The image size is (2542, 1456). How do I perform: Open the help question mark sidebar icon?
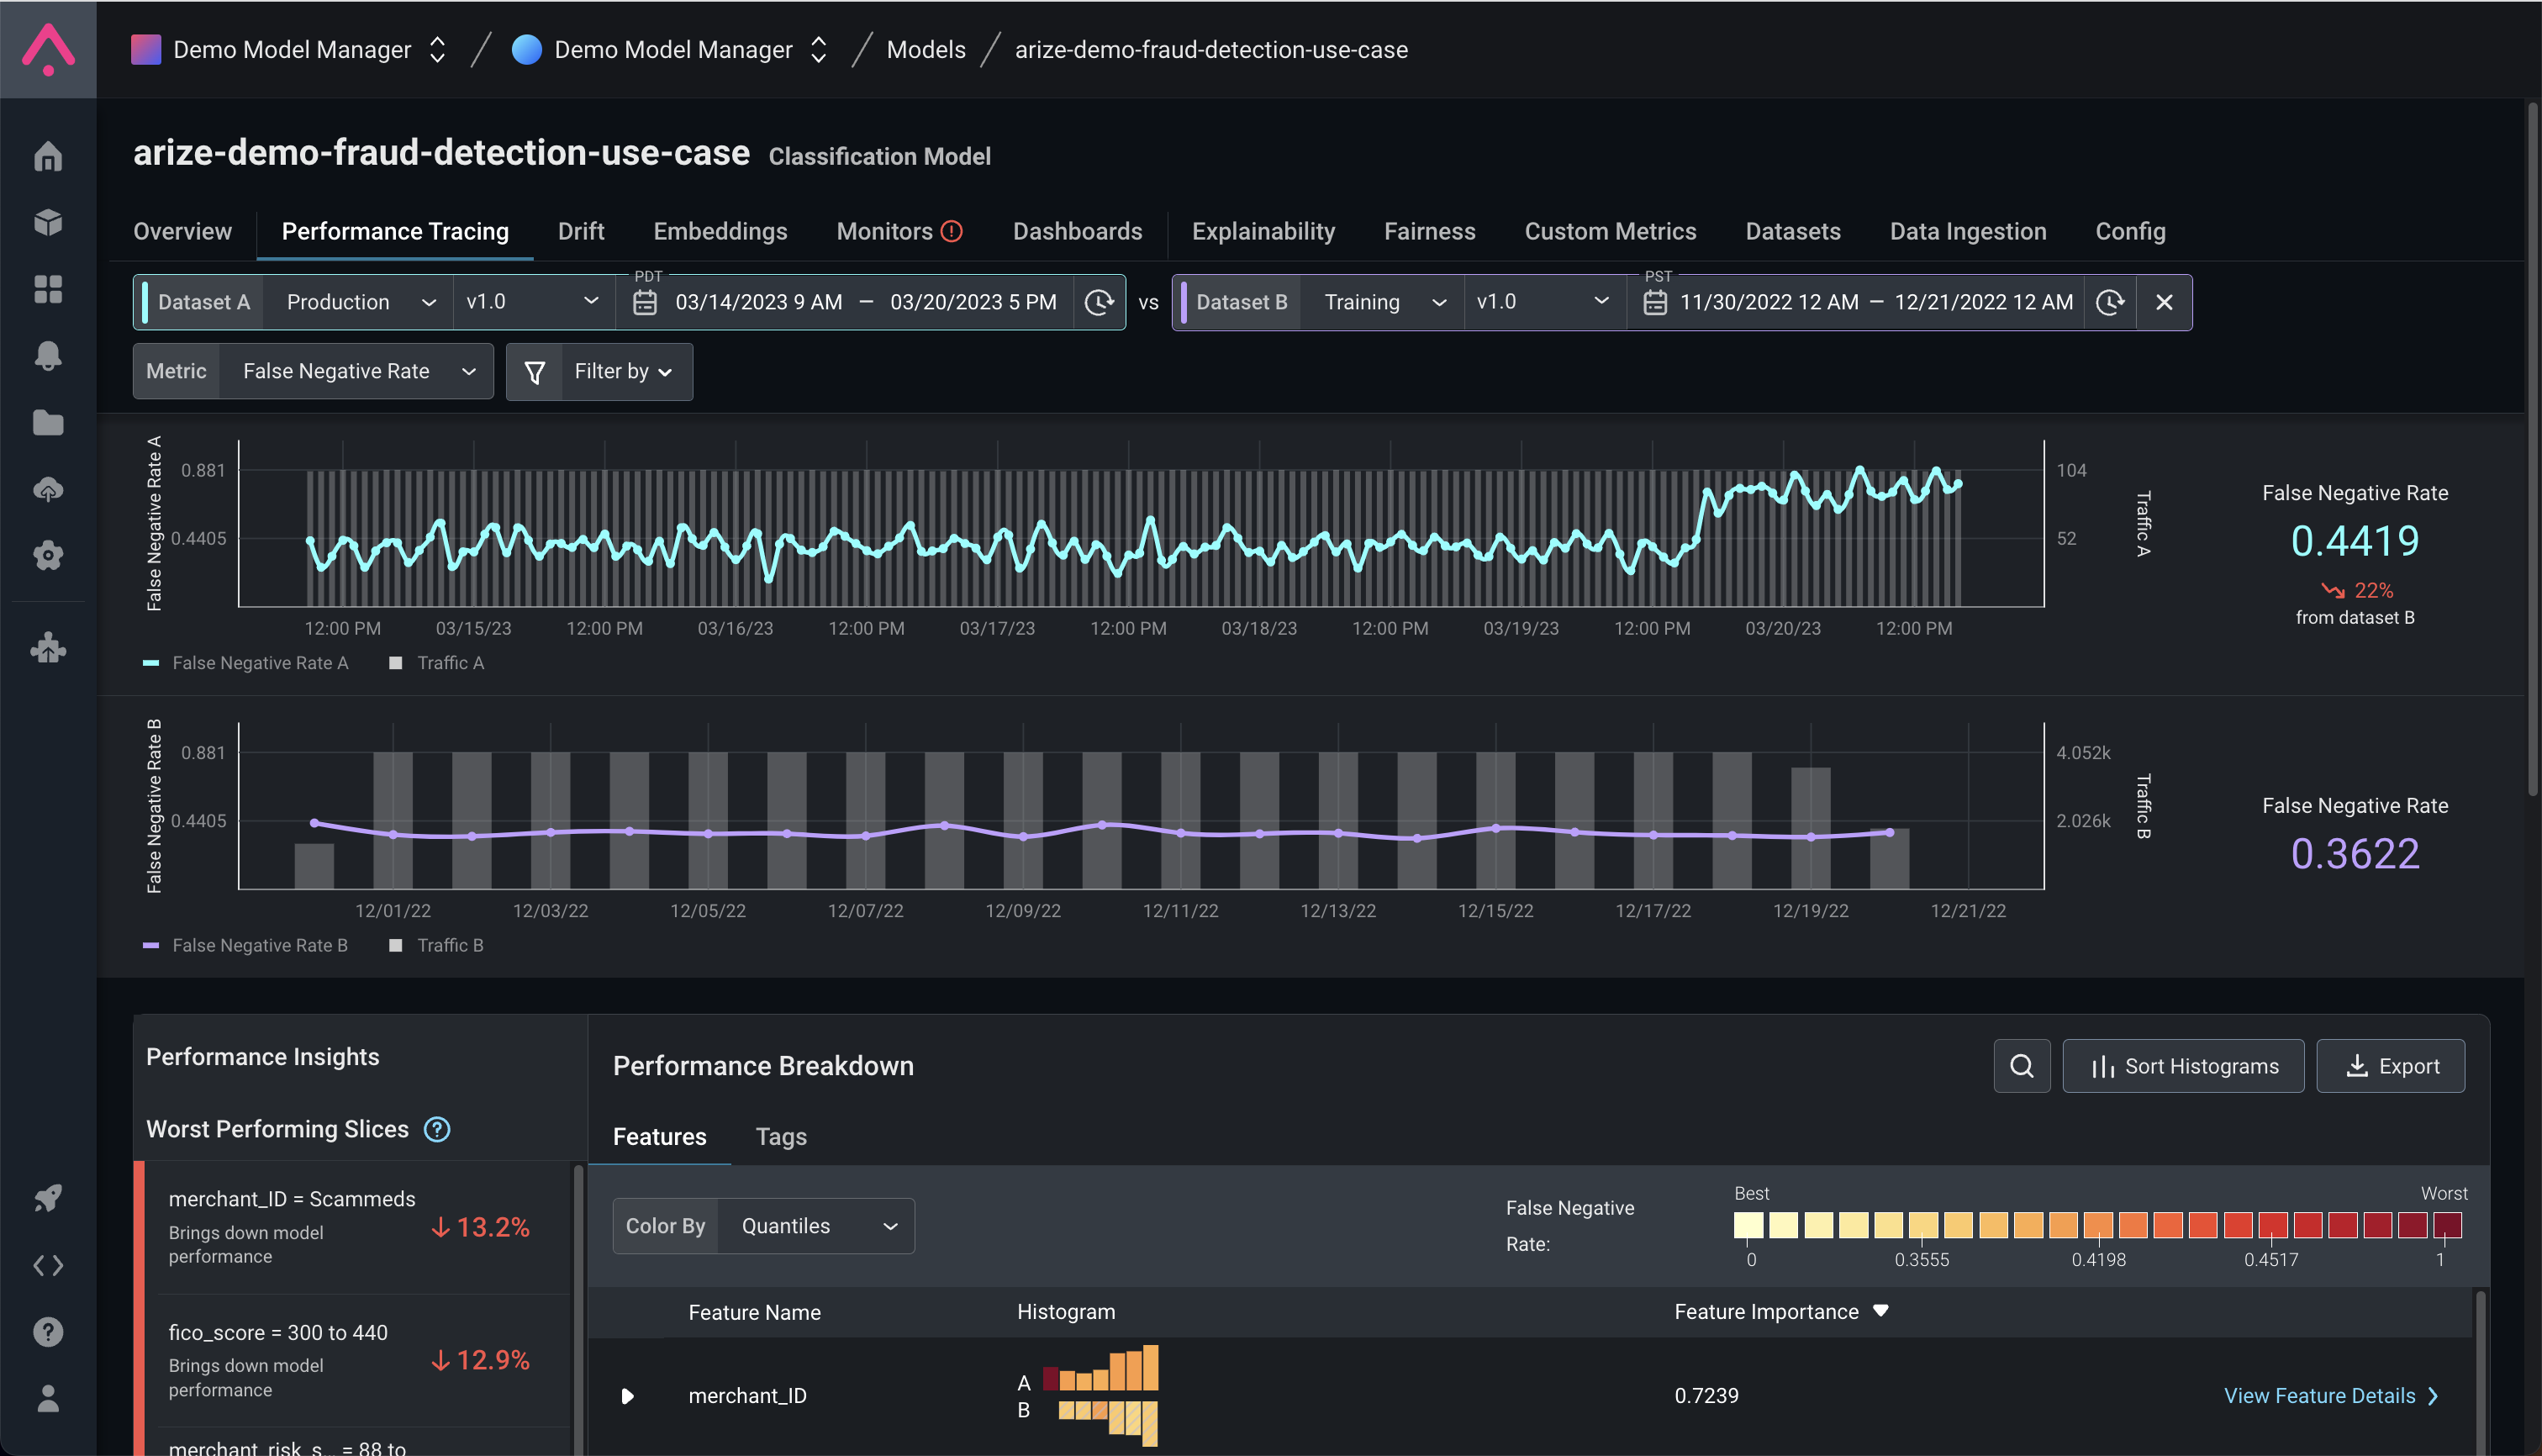pyautogui.click(x=48, y=1331)
